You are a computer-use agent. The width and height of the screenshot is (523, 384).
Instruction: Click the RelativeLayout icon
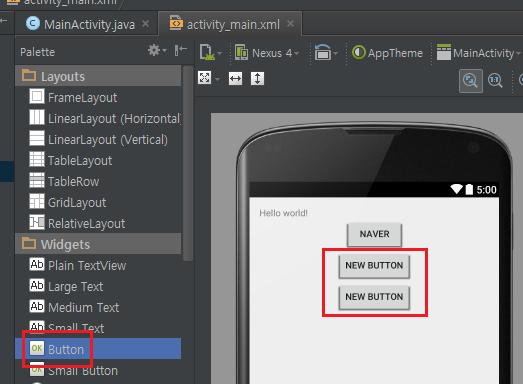pos(37,222)
